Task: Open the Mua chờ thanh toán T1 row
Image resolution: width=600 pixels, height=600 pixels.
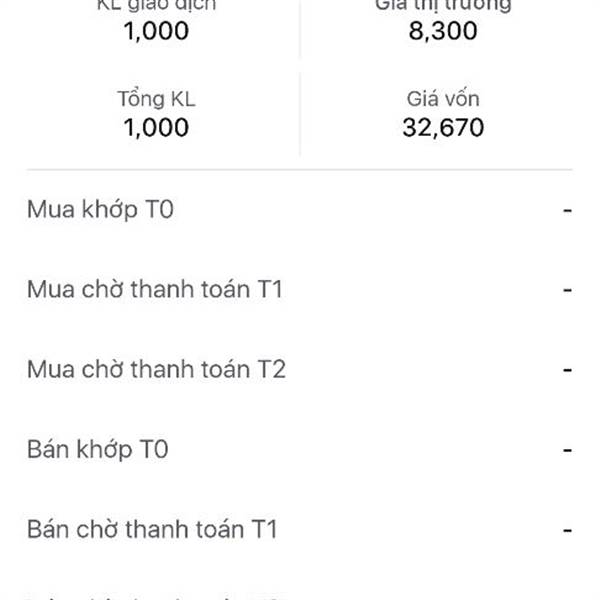Action: [300, 289]
